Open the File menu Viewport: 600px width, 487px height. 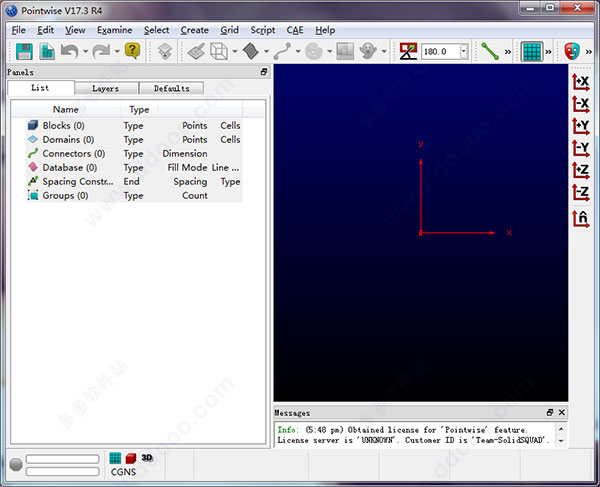tap(18, 30)
